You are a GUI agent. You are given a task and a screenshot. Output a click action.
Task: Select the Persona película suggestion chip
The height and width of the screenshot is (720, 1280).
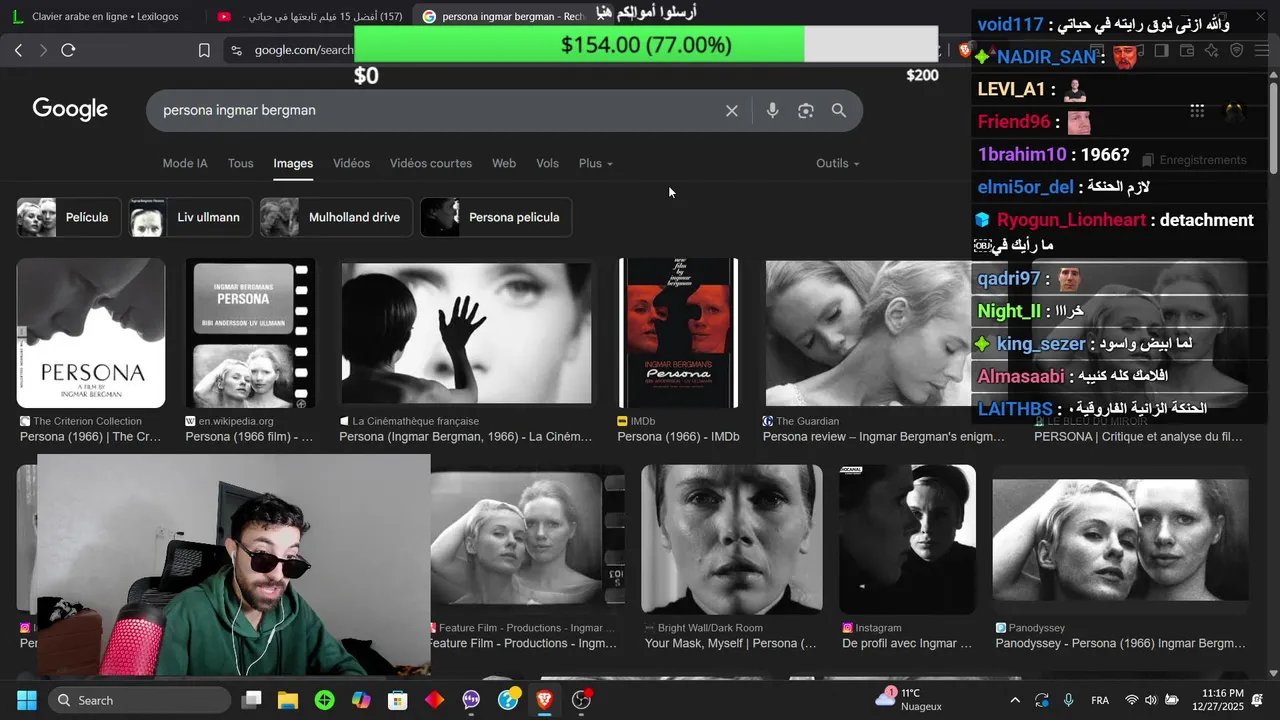(496, 217)
